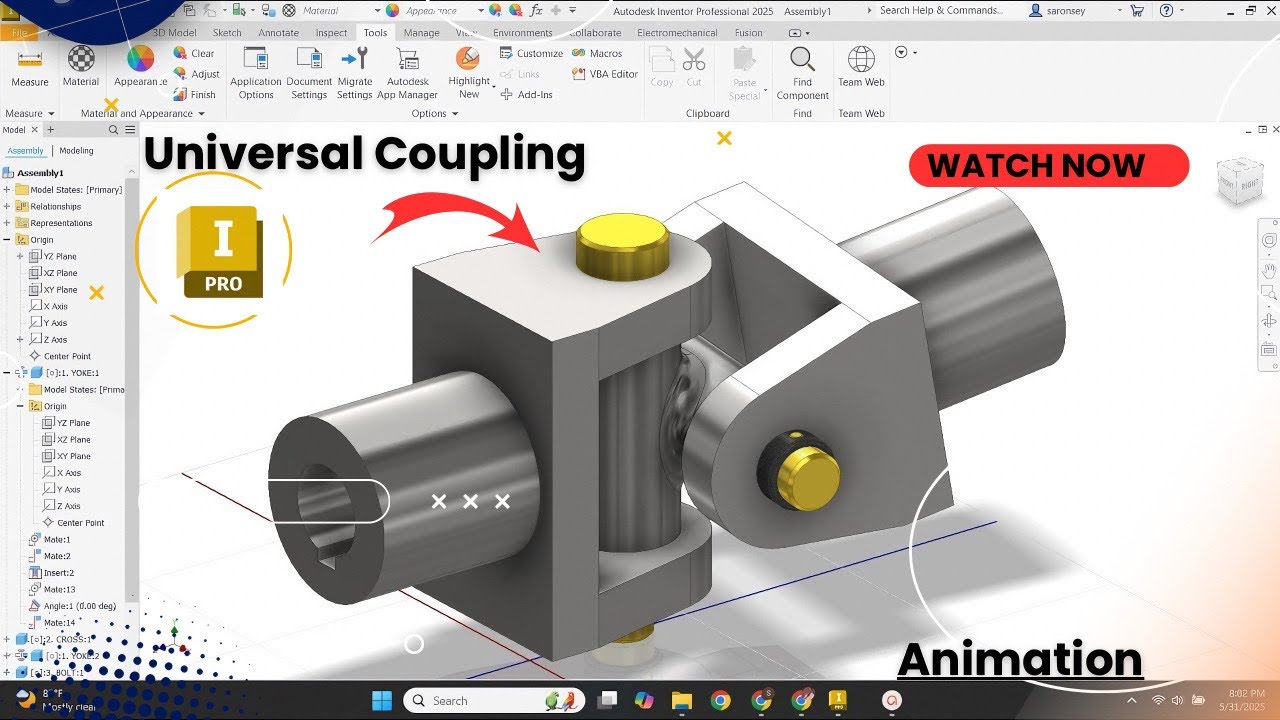Open Add-Ins manager
This screenshot has width=1280, height=720.
pos(526,95)
